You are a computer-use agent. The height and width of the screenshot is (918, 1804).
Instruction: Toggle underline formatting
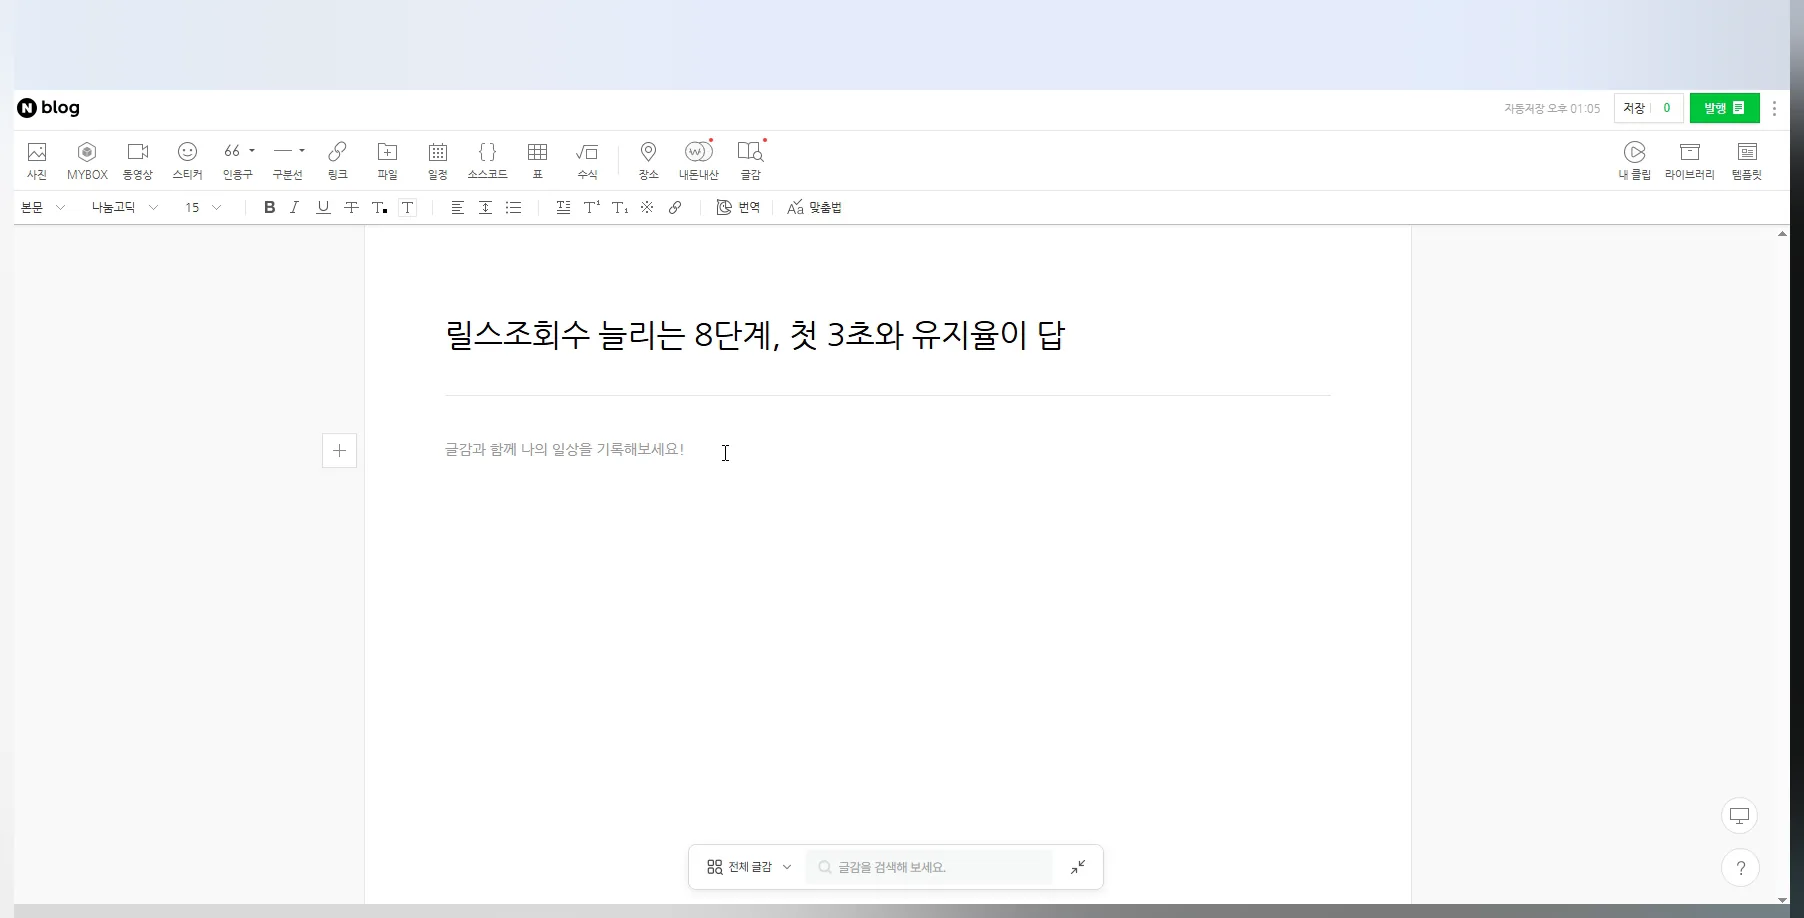[x=323, y=207]
